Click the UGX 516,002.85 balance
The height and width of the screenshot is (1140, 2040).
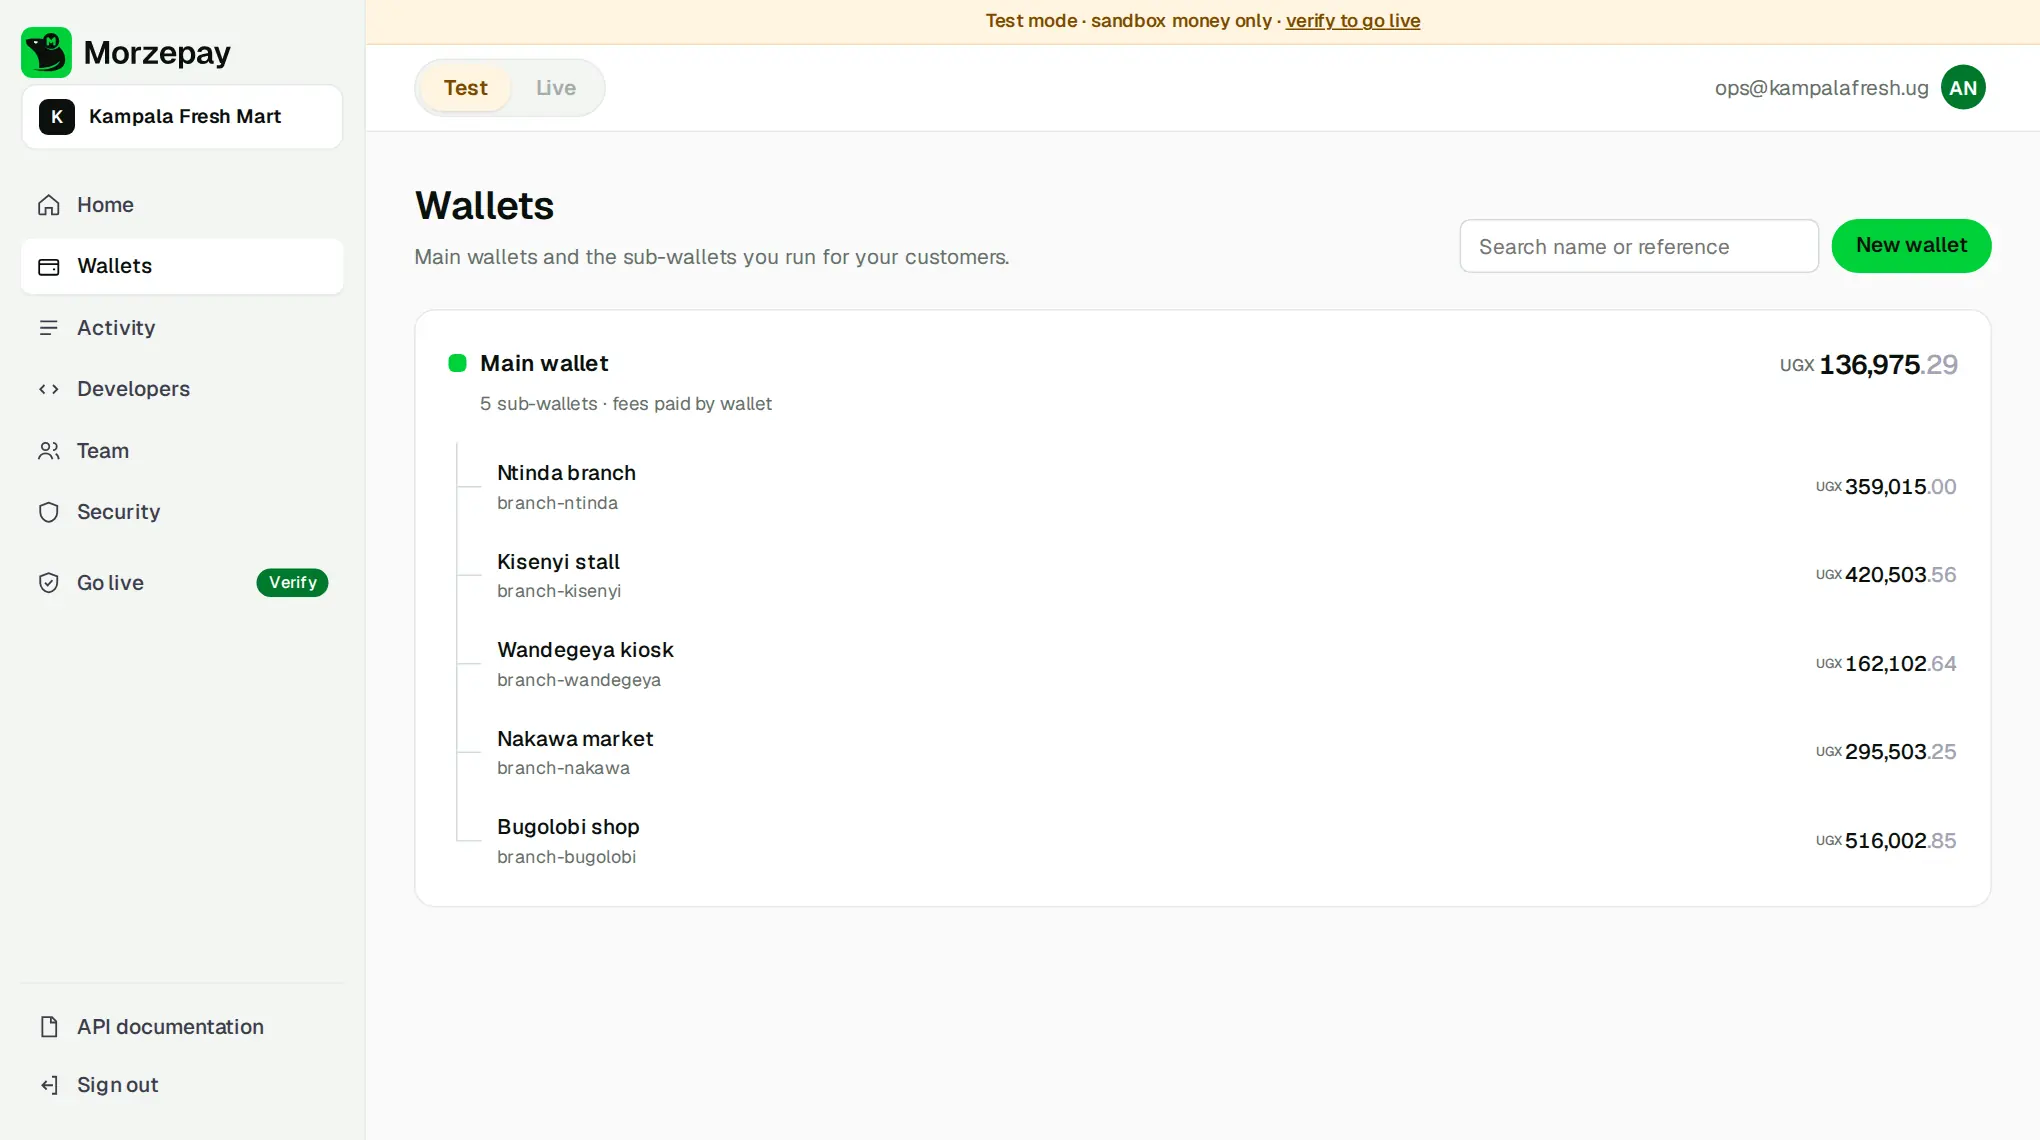point(1886,841)
